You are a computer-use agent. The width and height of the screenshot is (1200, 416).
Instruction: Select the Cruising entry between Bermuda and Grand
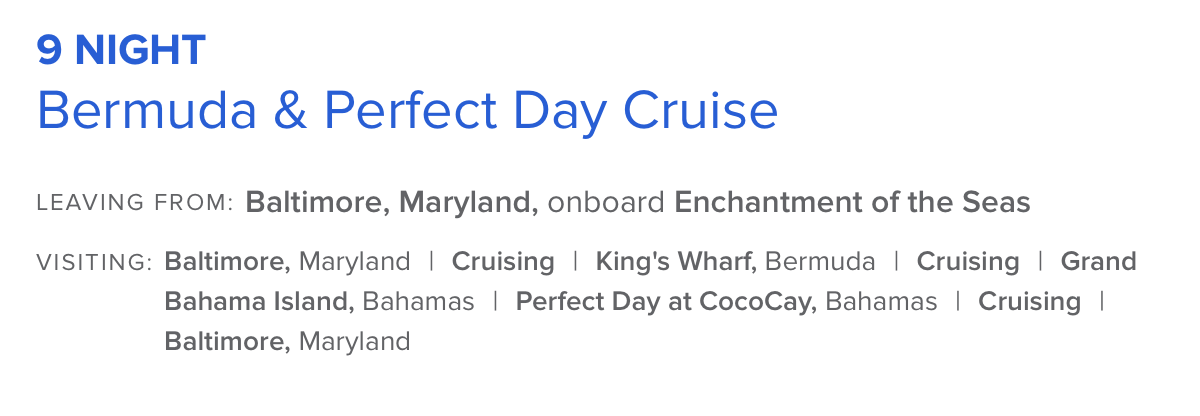(x=968, y=262)
